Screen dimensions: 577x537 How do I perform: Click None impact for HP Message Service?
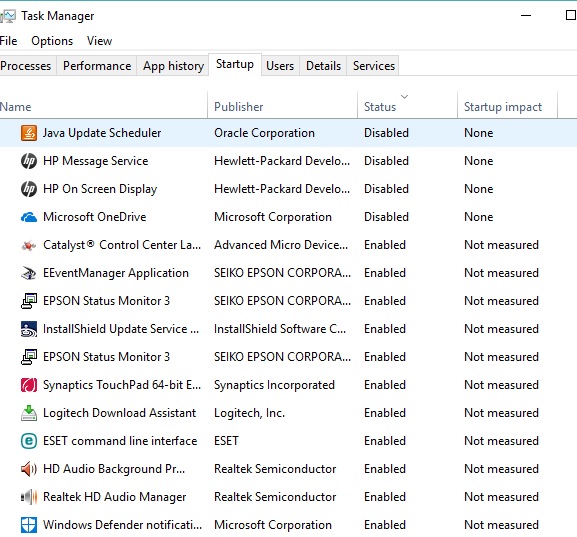point(478,161)
